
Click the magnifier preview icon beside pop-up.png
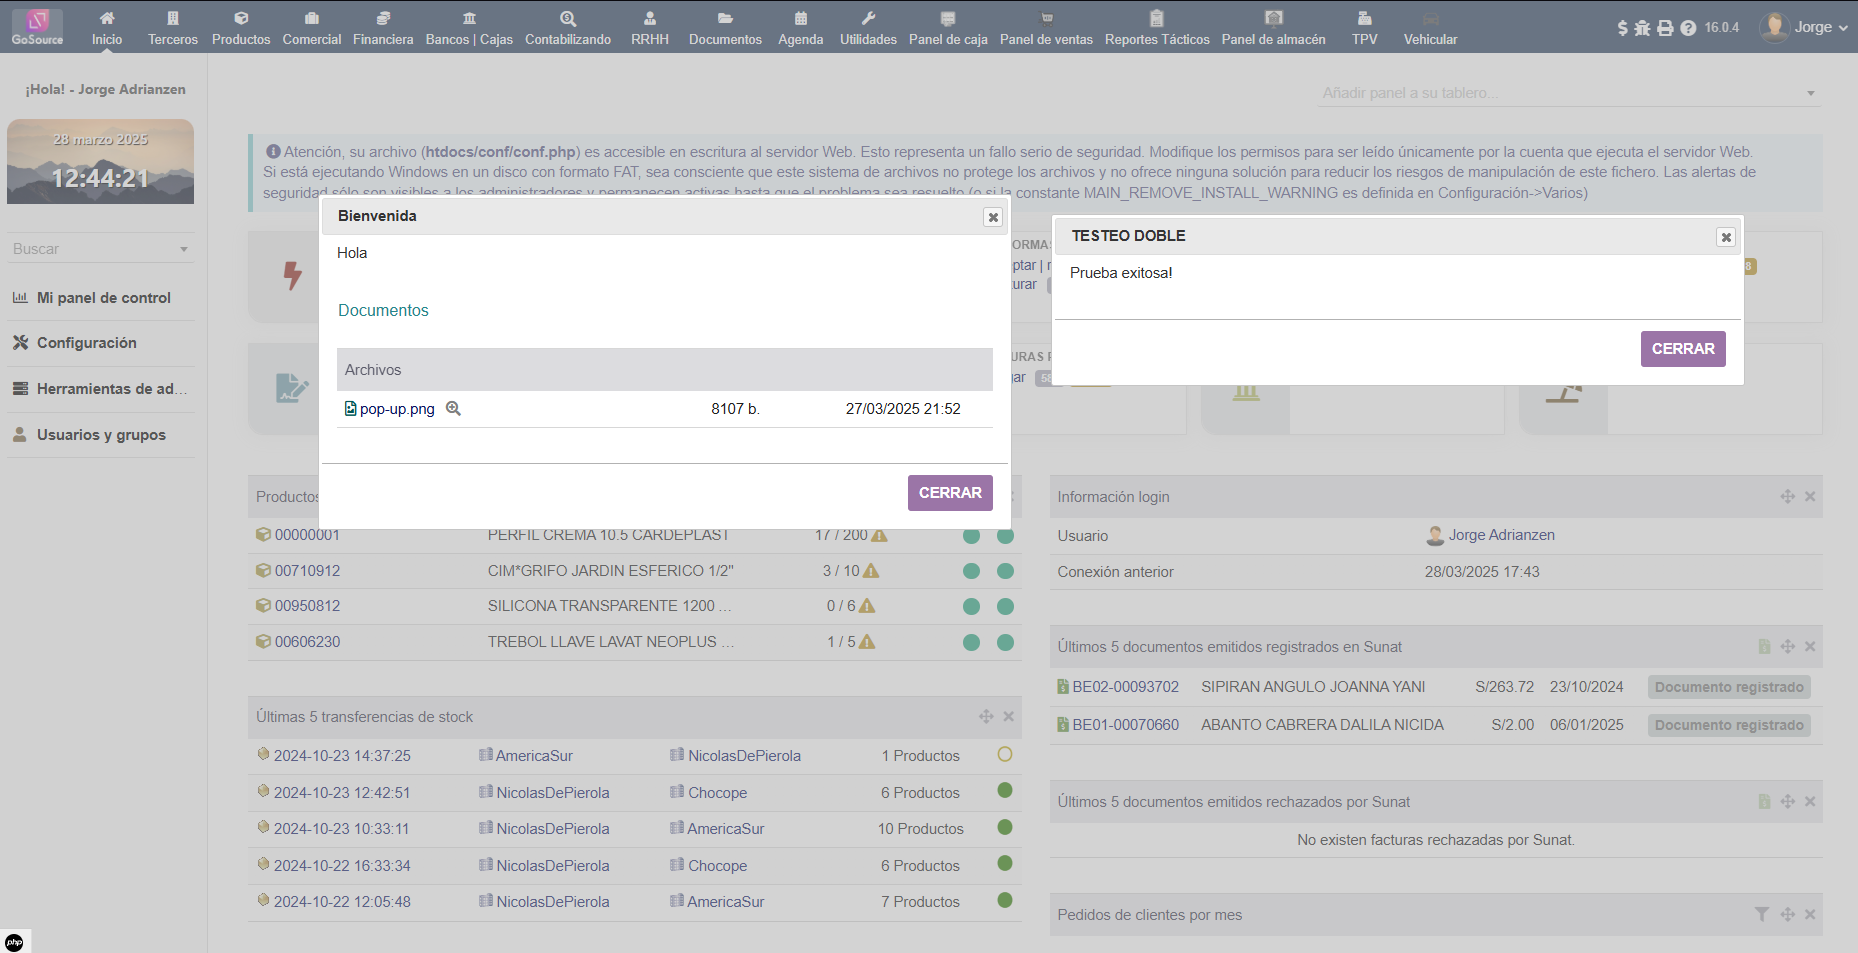tap(453, 408)
